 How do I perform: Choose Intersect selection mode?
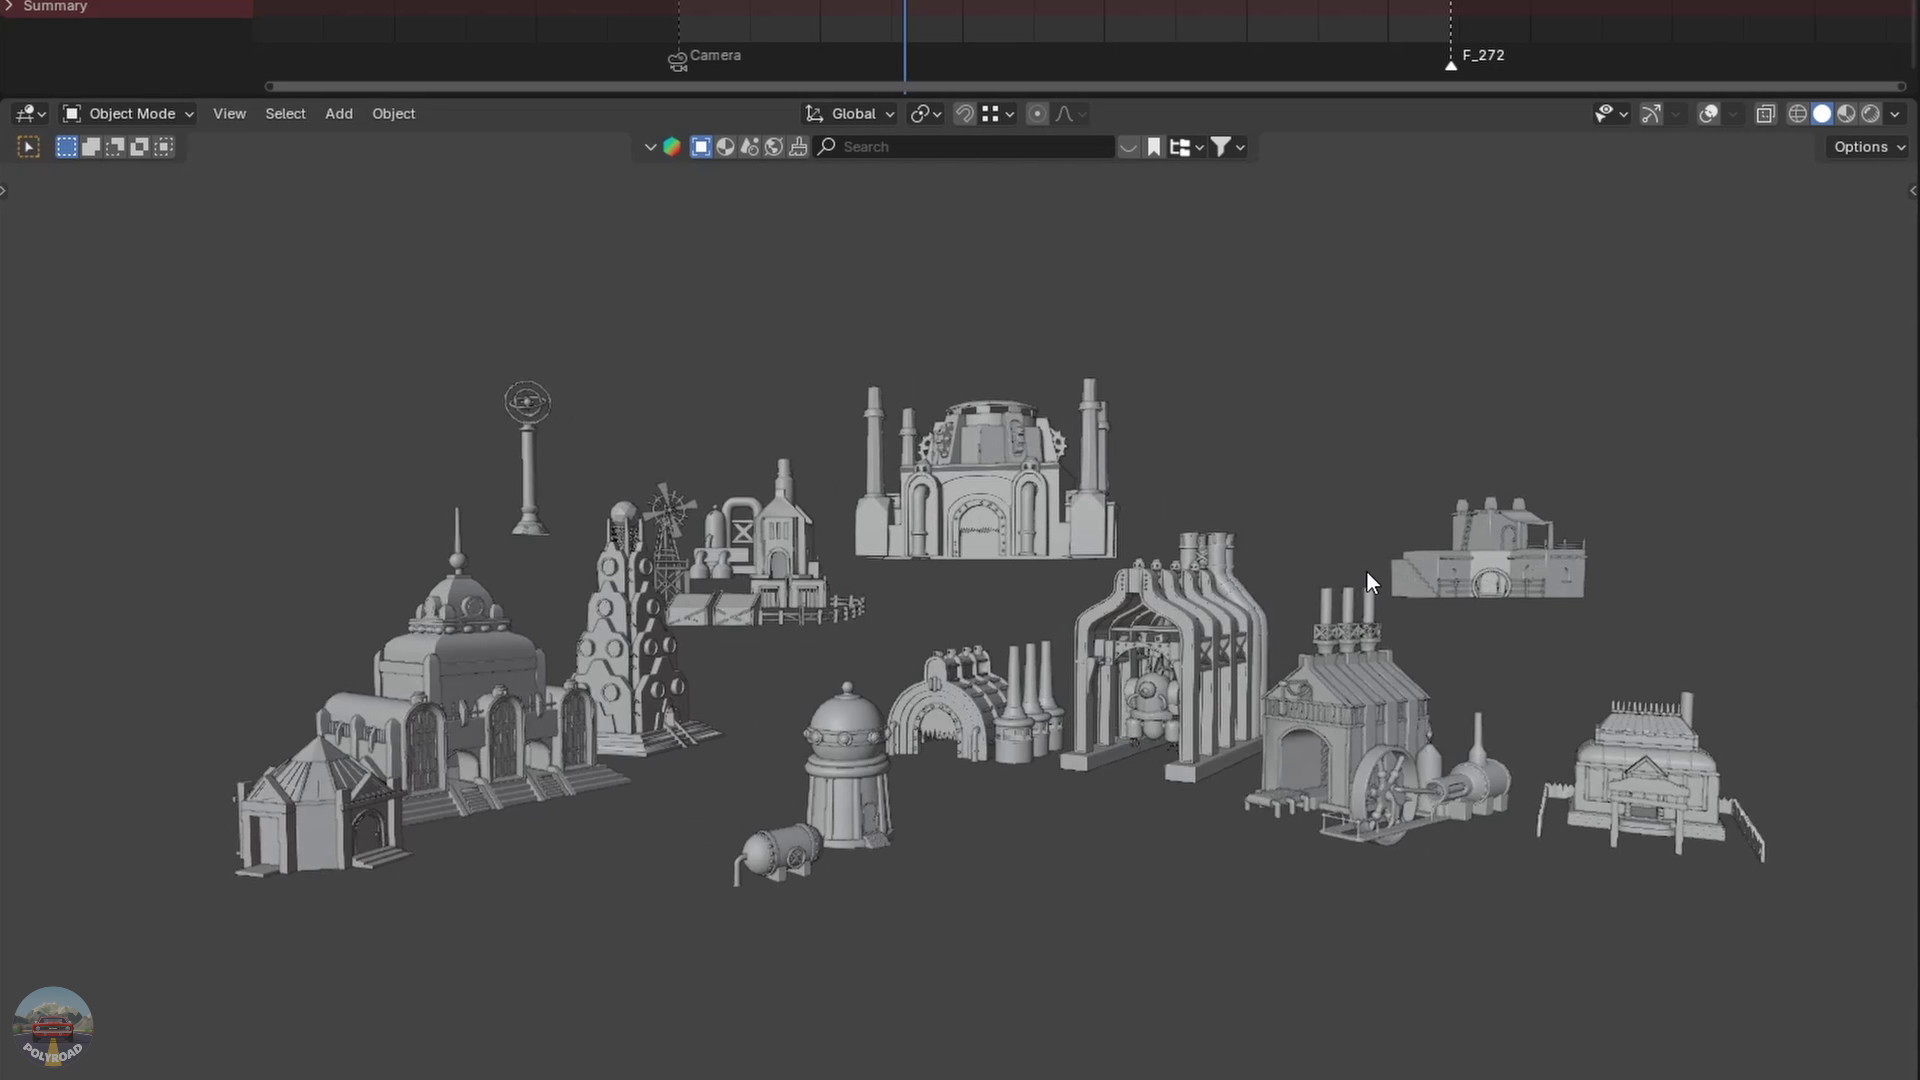pos(163,147)
